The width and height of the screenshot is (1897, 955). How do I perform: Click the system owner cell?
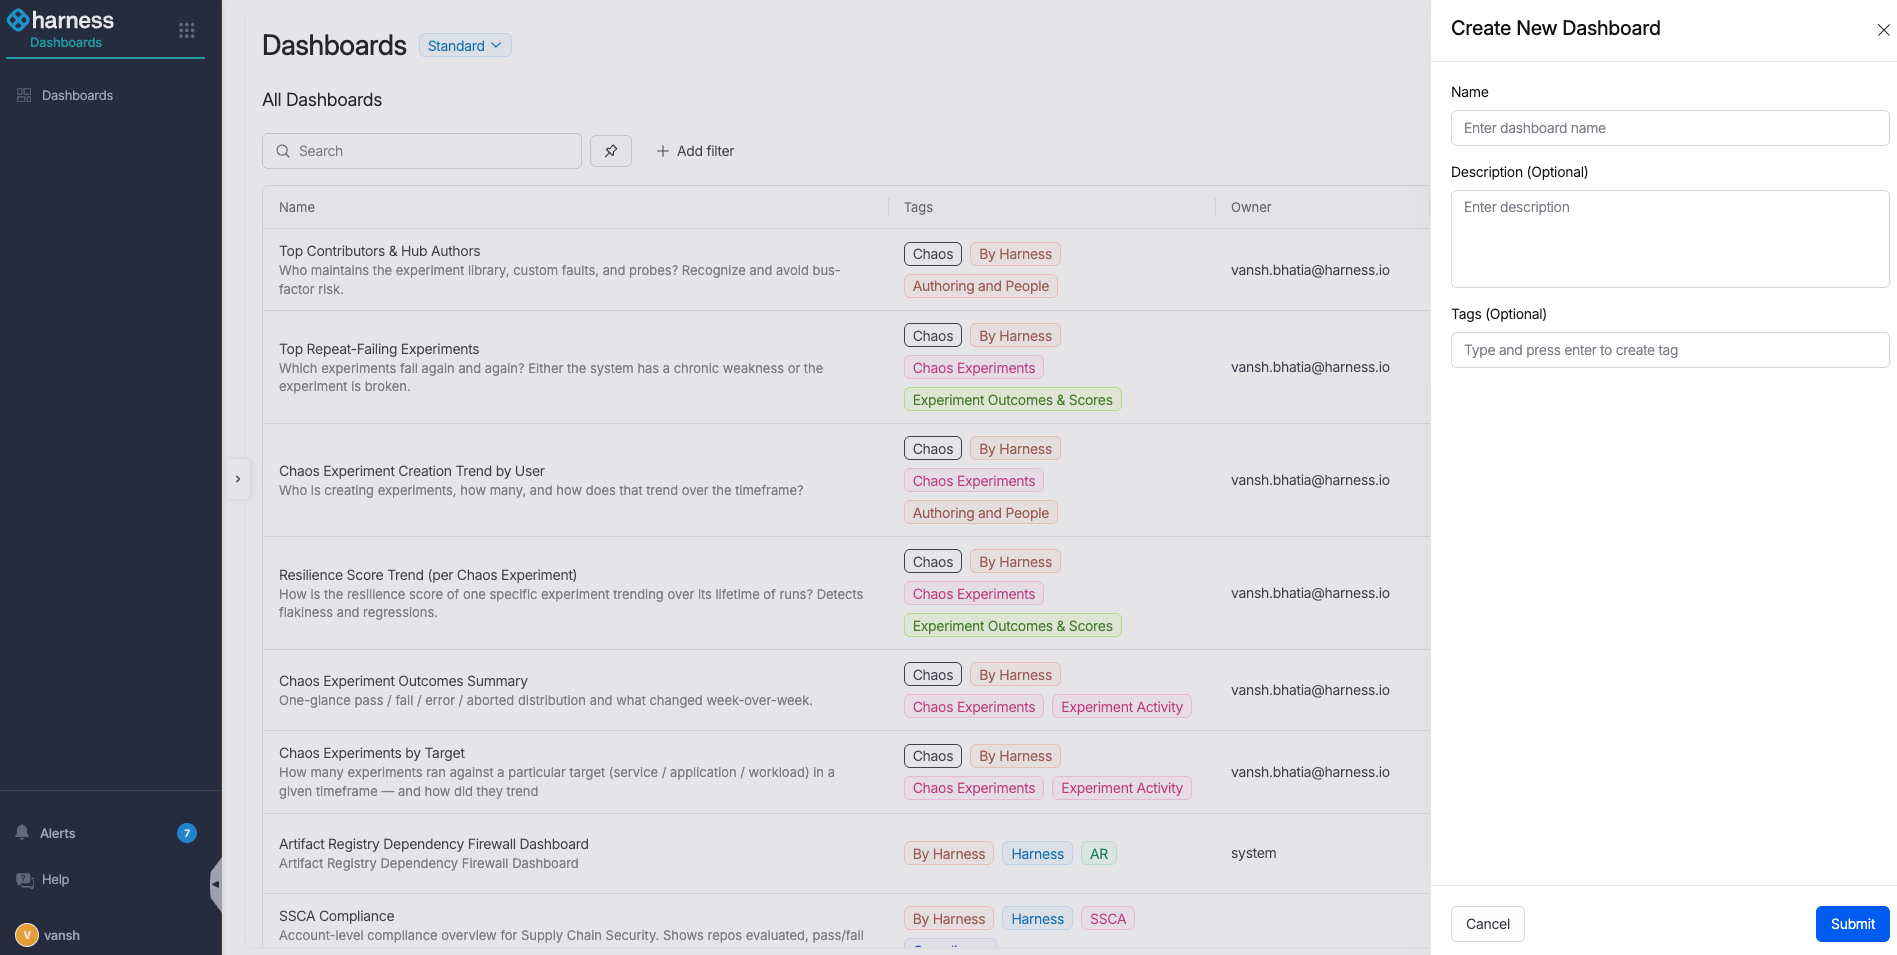[x=1253, y=853]
